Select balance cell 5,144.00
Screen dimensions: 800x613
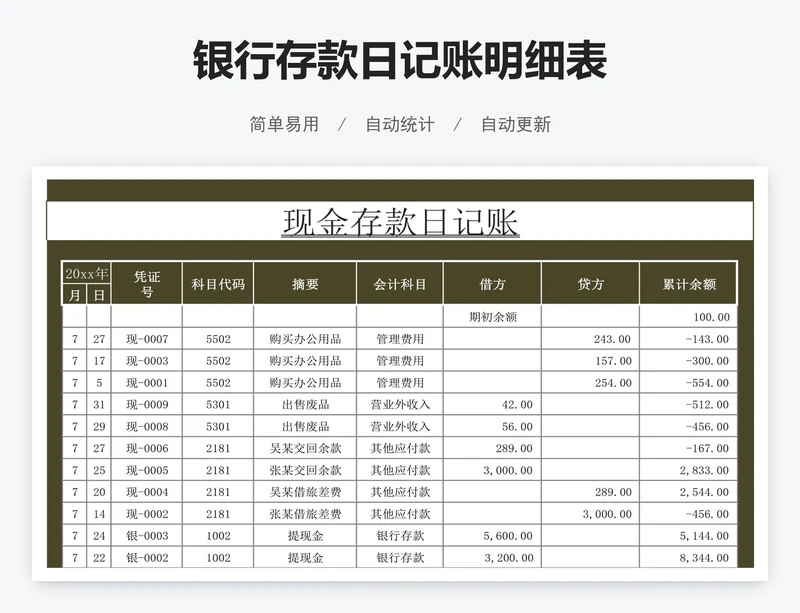pyautogui.click(x=688, y=536)
